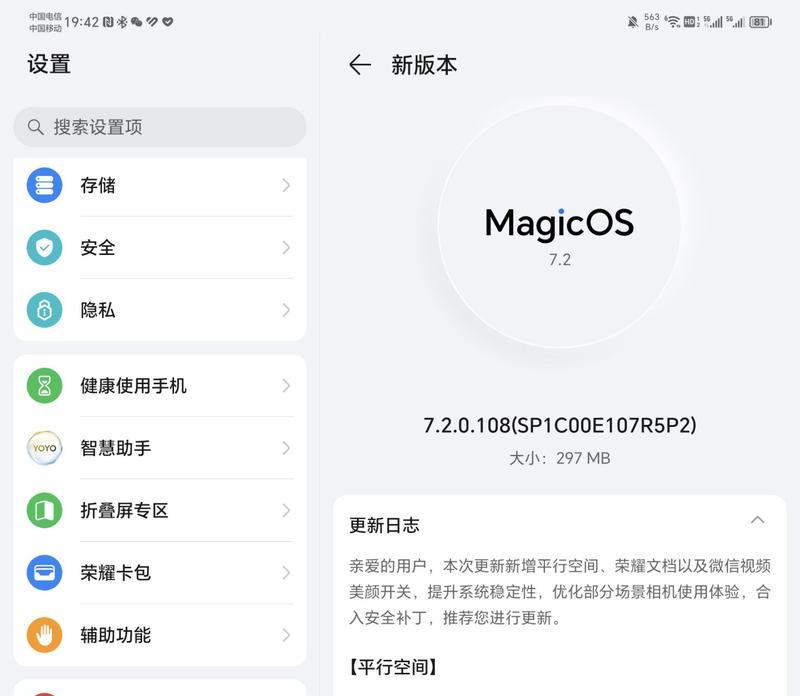Tap the 大小: 297 MB text
800x696 pixels.
point(560,458)
